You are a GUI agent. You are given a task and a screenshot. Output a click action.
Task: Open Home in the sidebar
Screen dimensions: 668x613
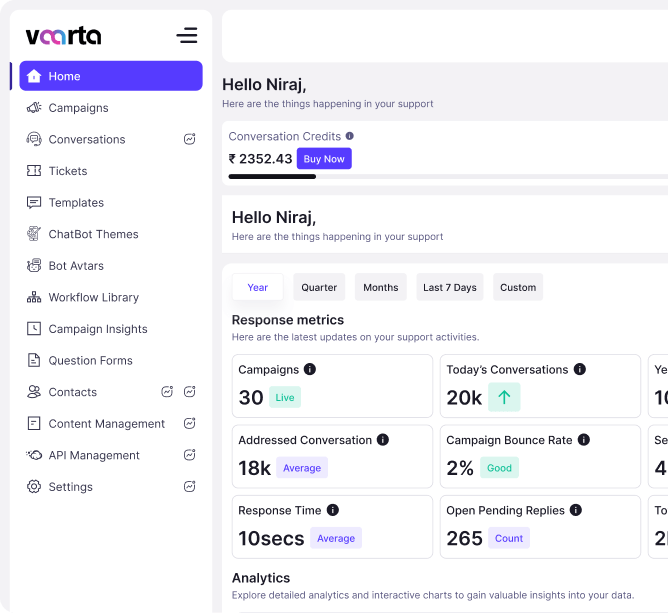[111, 76]
